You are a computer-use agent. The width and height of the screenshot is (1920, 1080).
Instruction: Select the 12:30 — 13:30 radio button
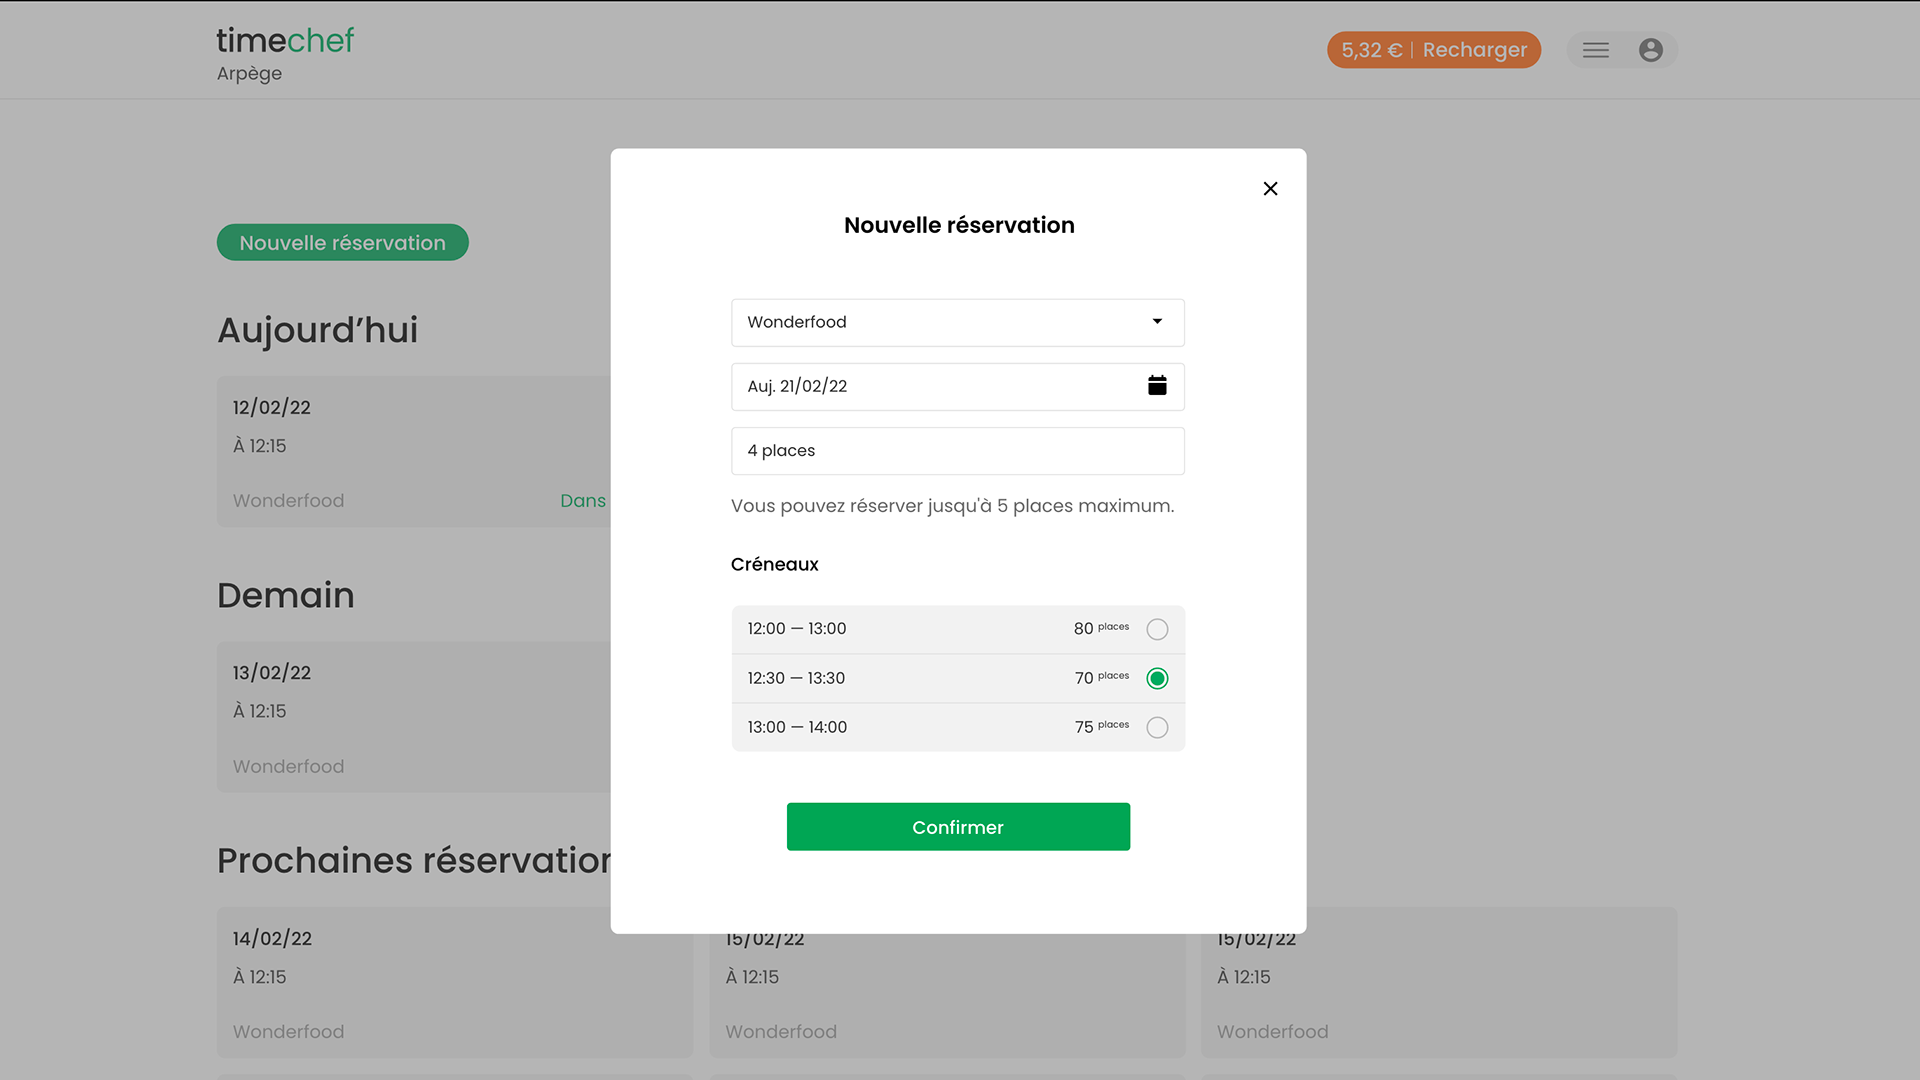click(x=1157, y=678)
